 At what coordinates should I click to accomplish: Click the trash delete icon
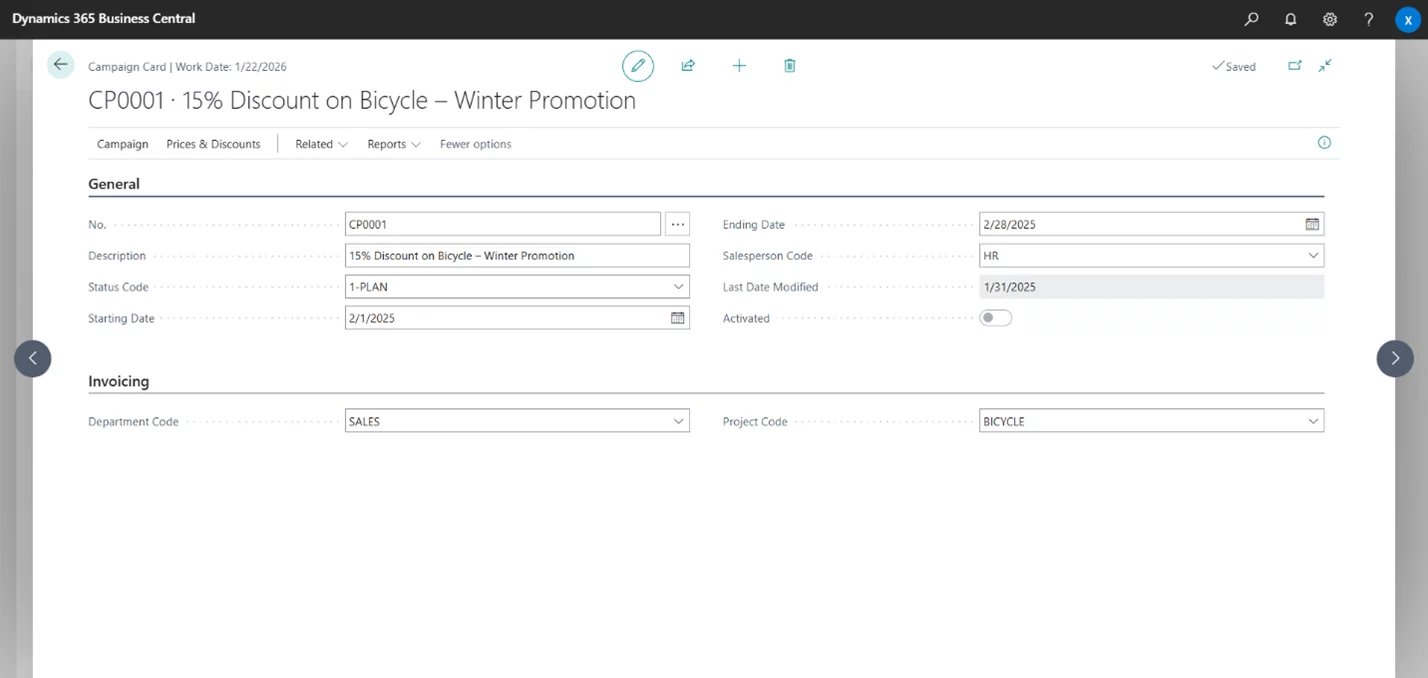click(x=789, y=66)
